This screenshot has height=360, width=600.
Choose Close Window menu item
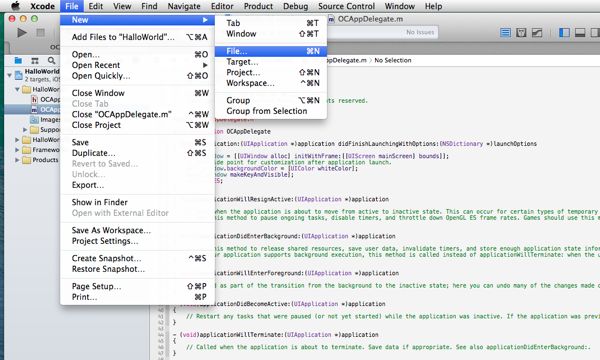[137, 93]
